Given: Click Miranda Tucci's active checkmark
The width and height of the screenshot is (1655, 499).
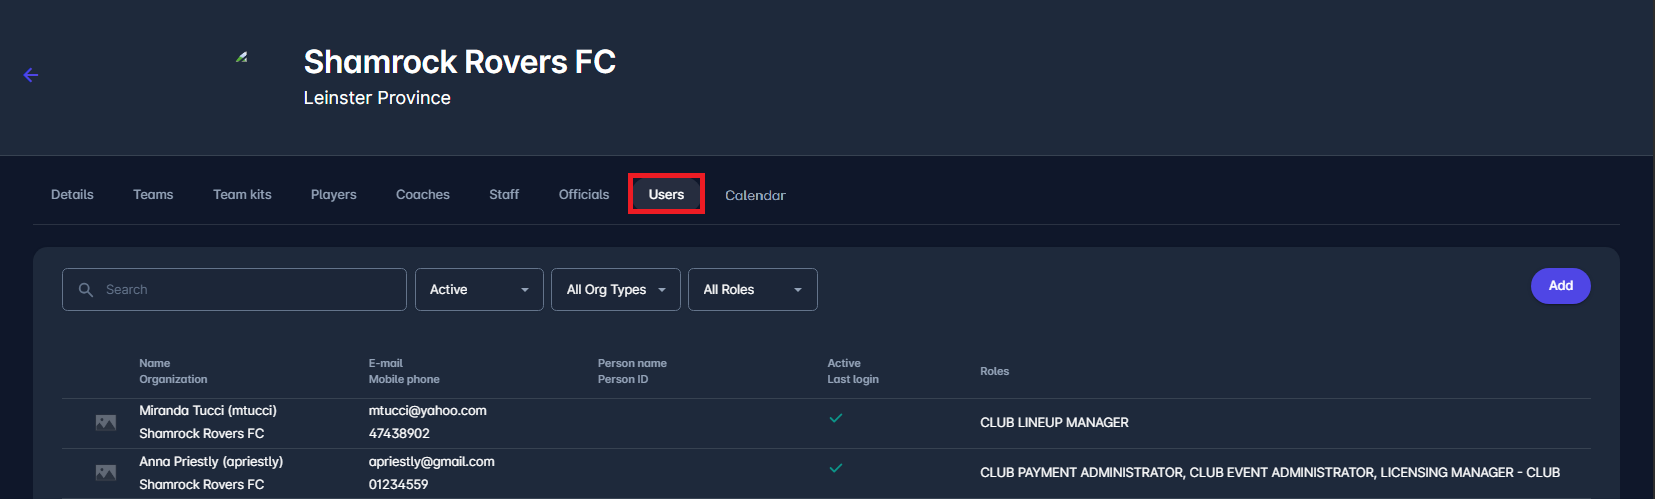Looking at the screenshot, I should point(836,418).
